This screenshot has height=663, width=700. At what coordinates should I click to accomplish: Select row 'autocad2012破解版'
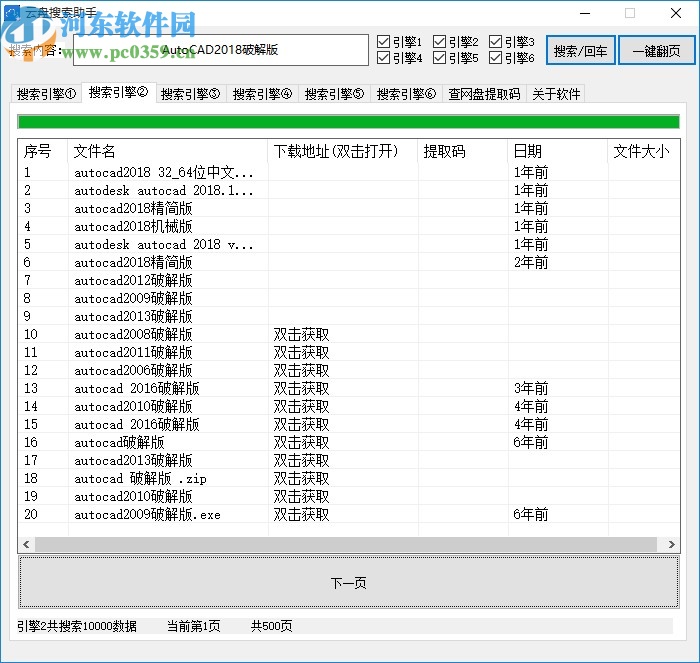(x=349, y=280)
